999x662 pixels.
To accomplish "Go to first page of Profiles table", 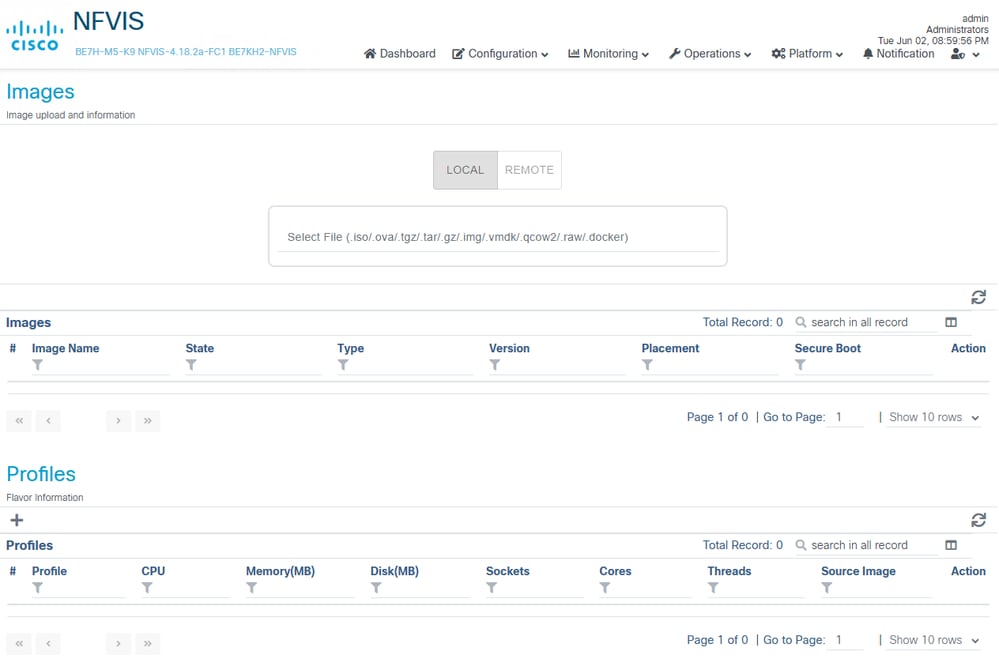I will 19,644.
